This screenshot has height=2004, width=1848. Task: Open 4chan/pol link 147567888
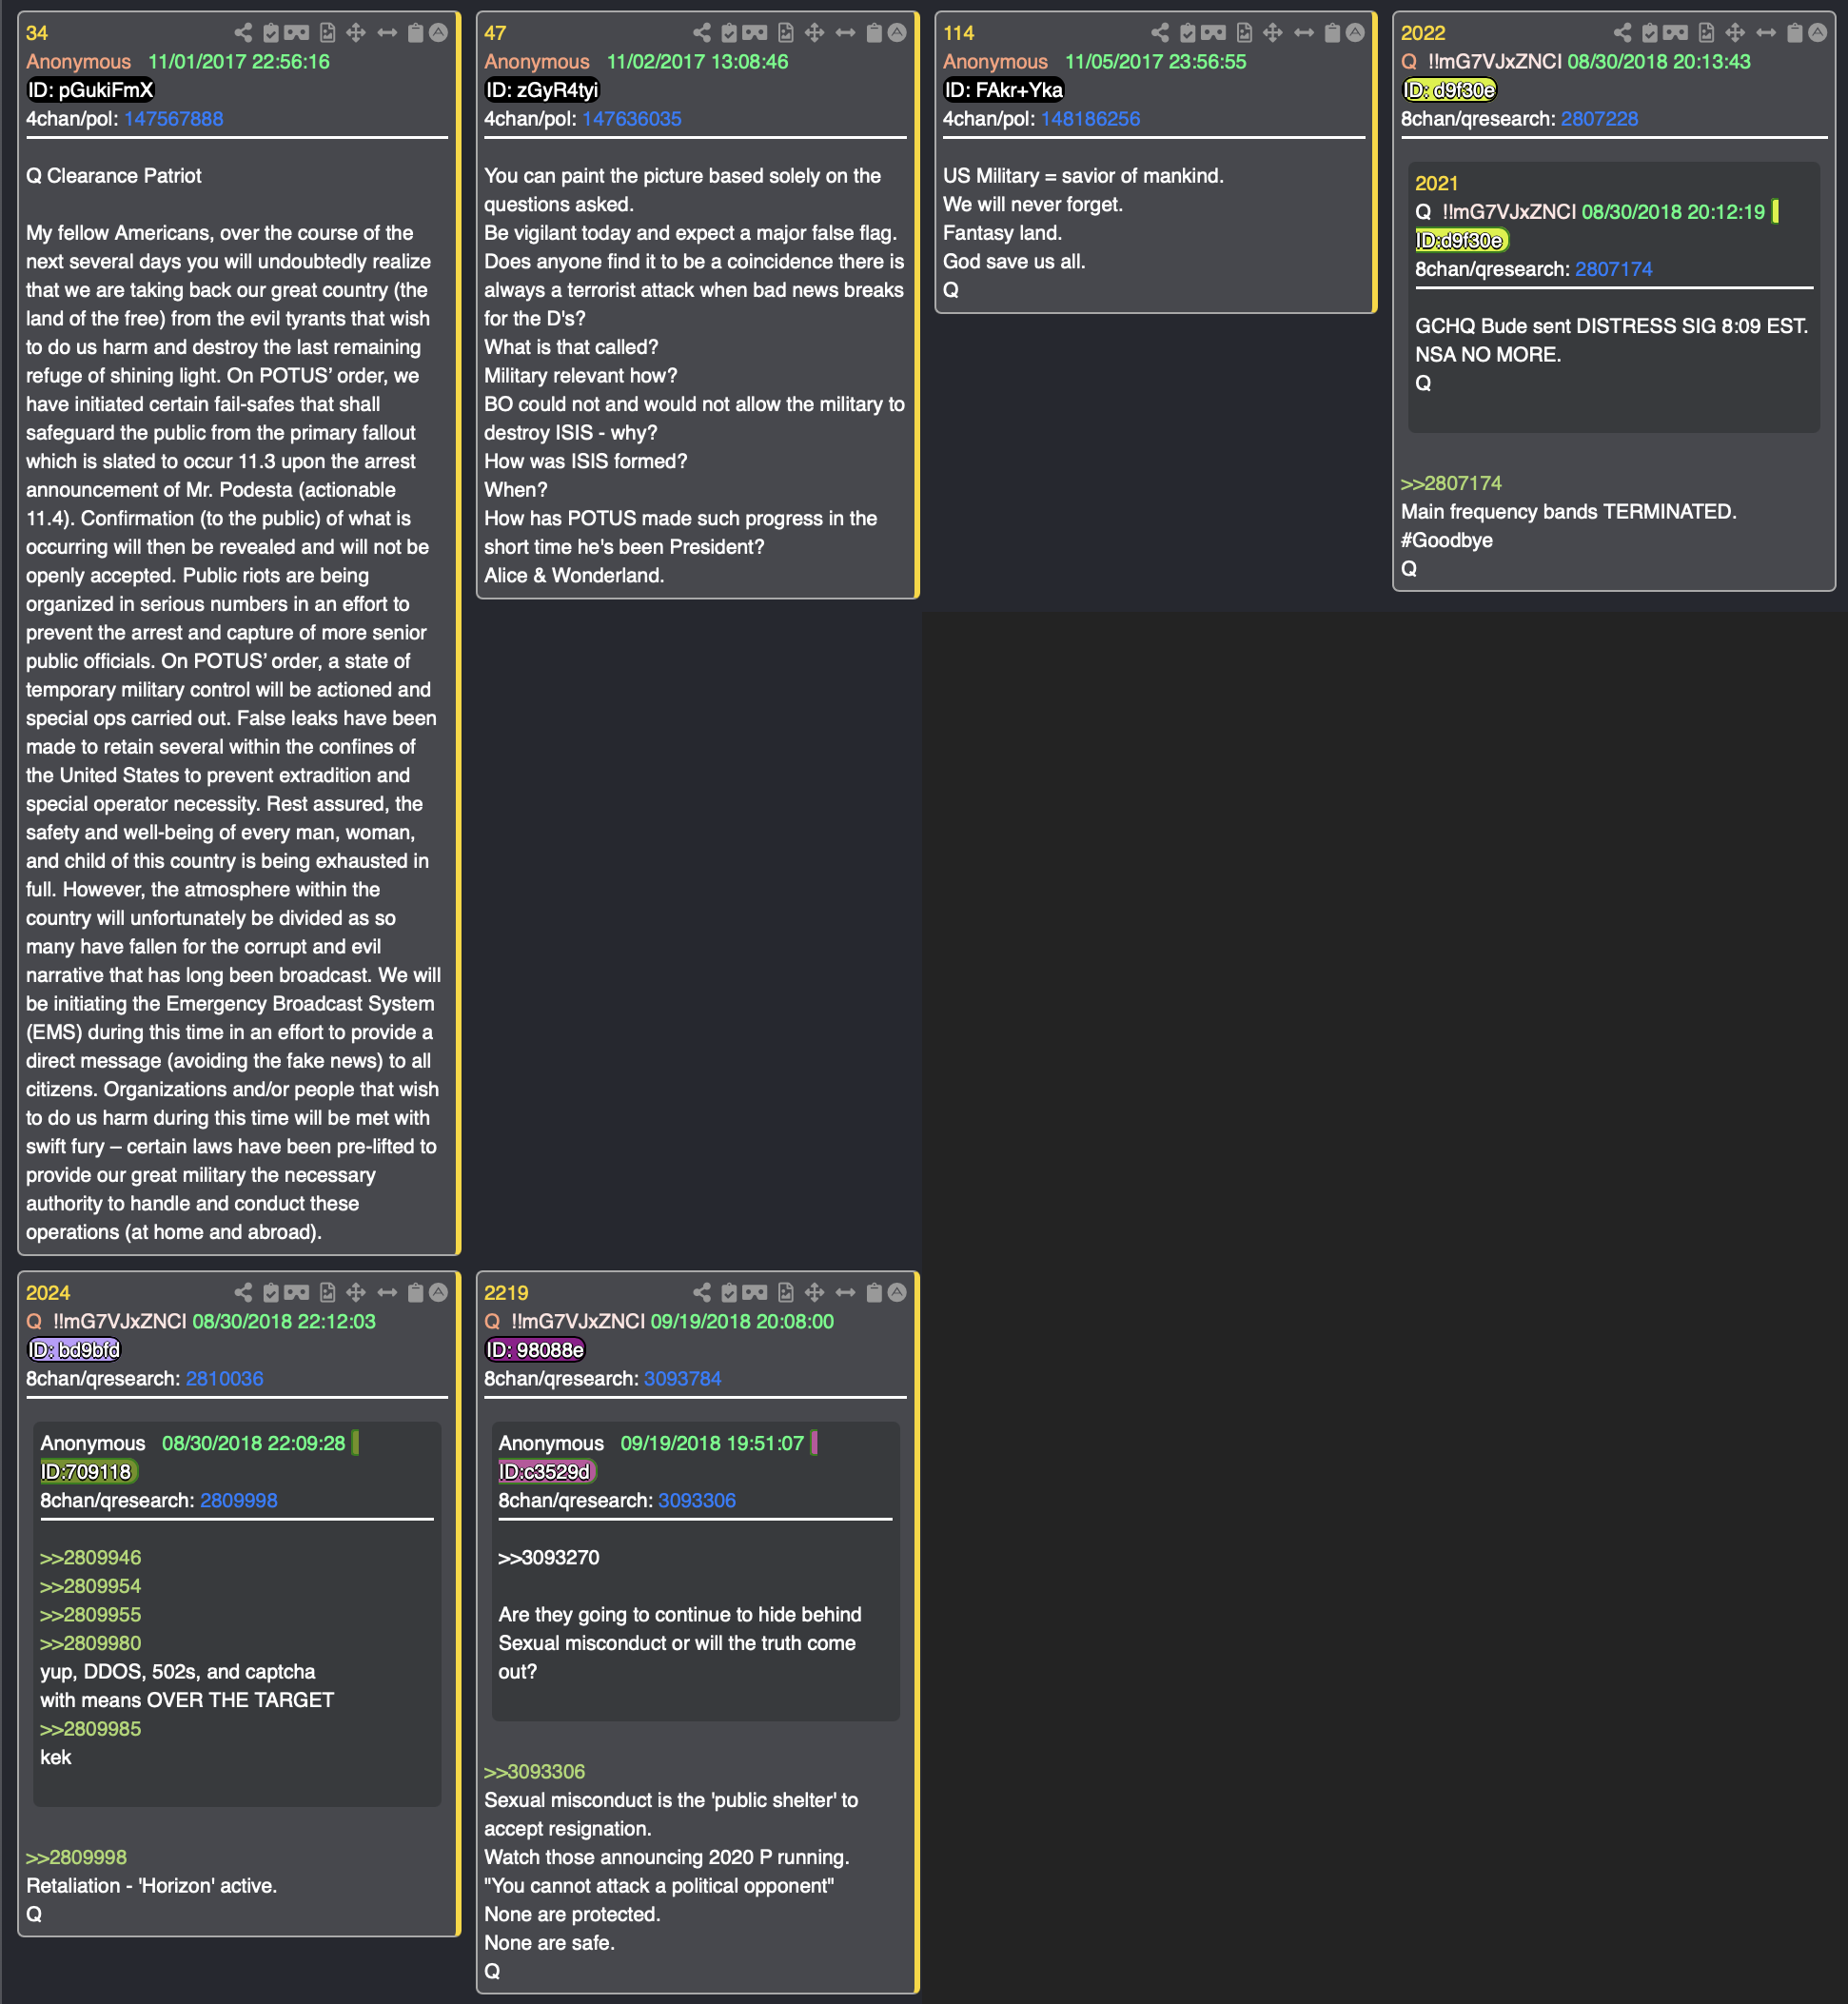(x=174, y=119)
